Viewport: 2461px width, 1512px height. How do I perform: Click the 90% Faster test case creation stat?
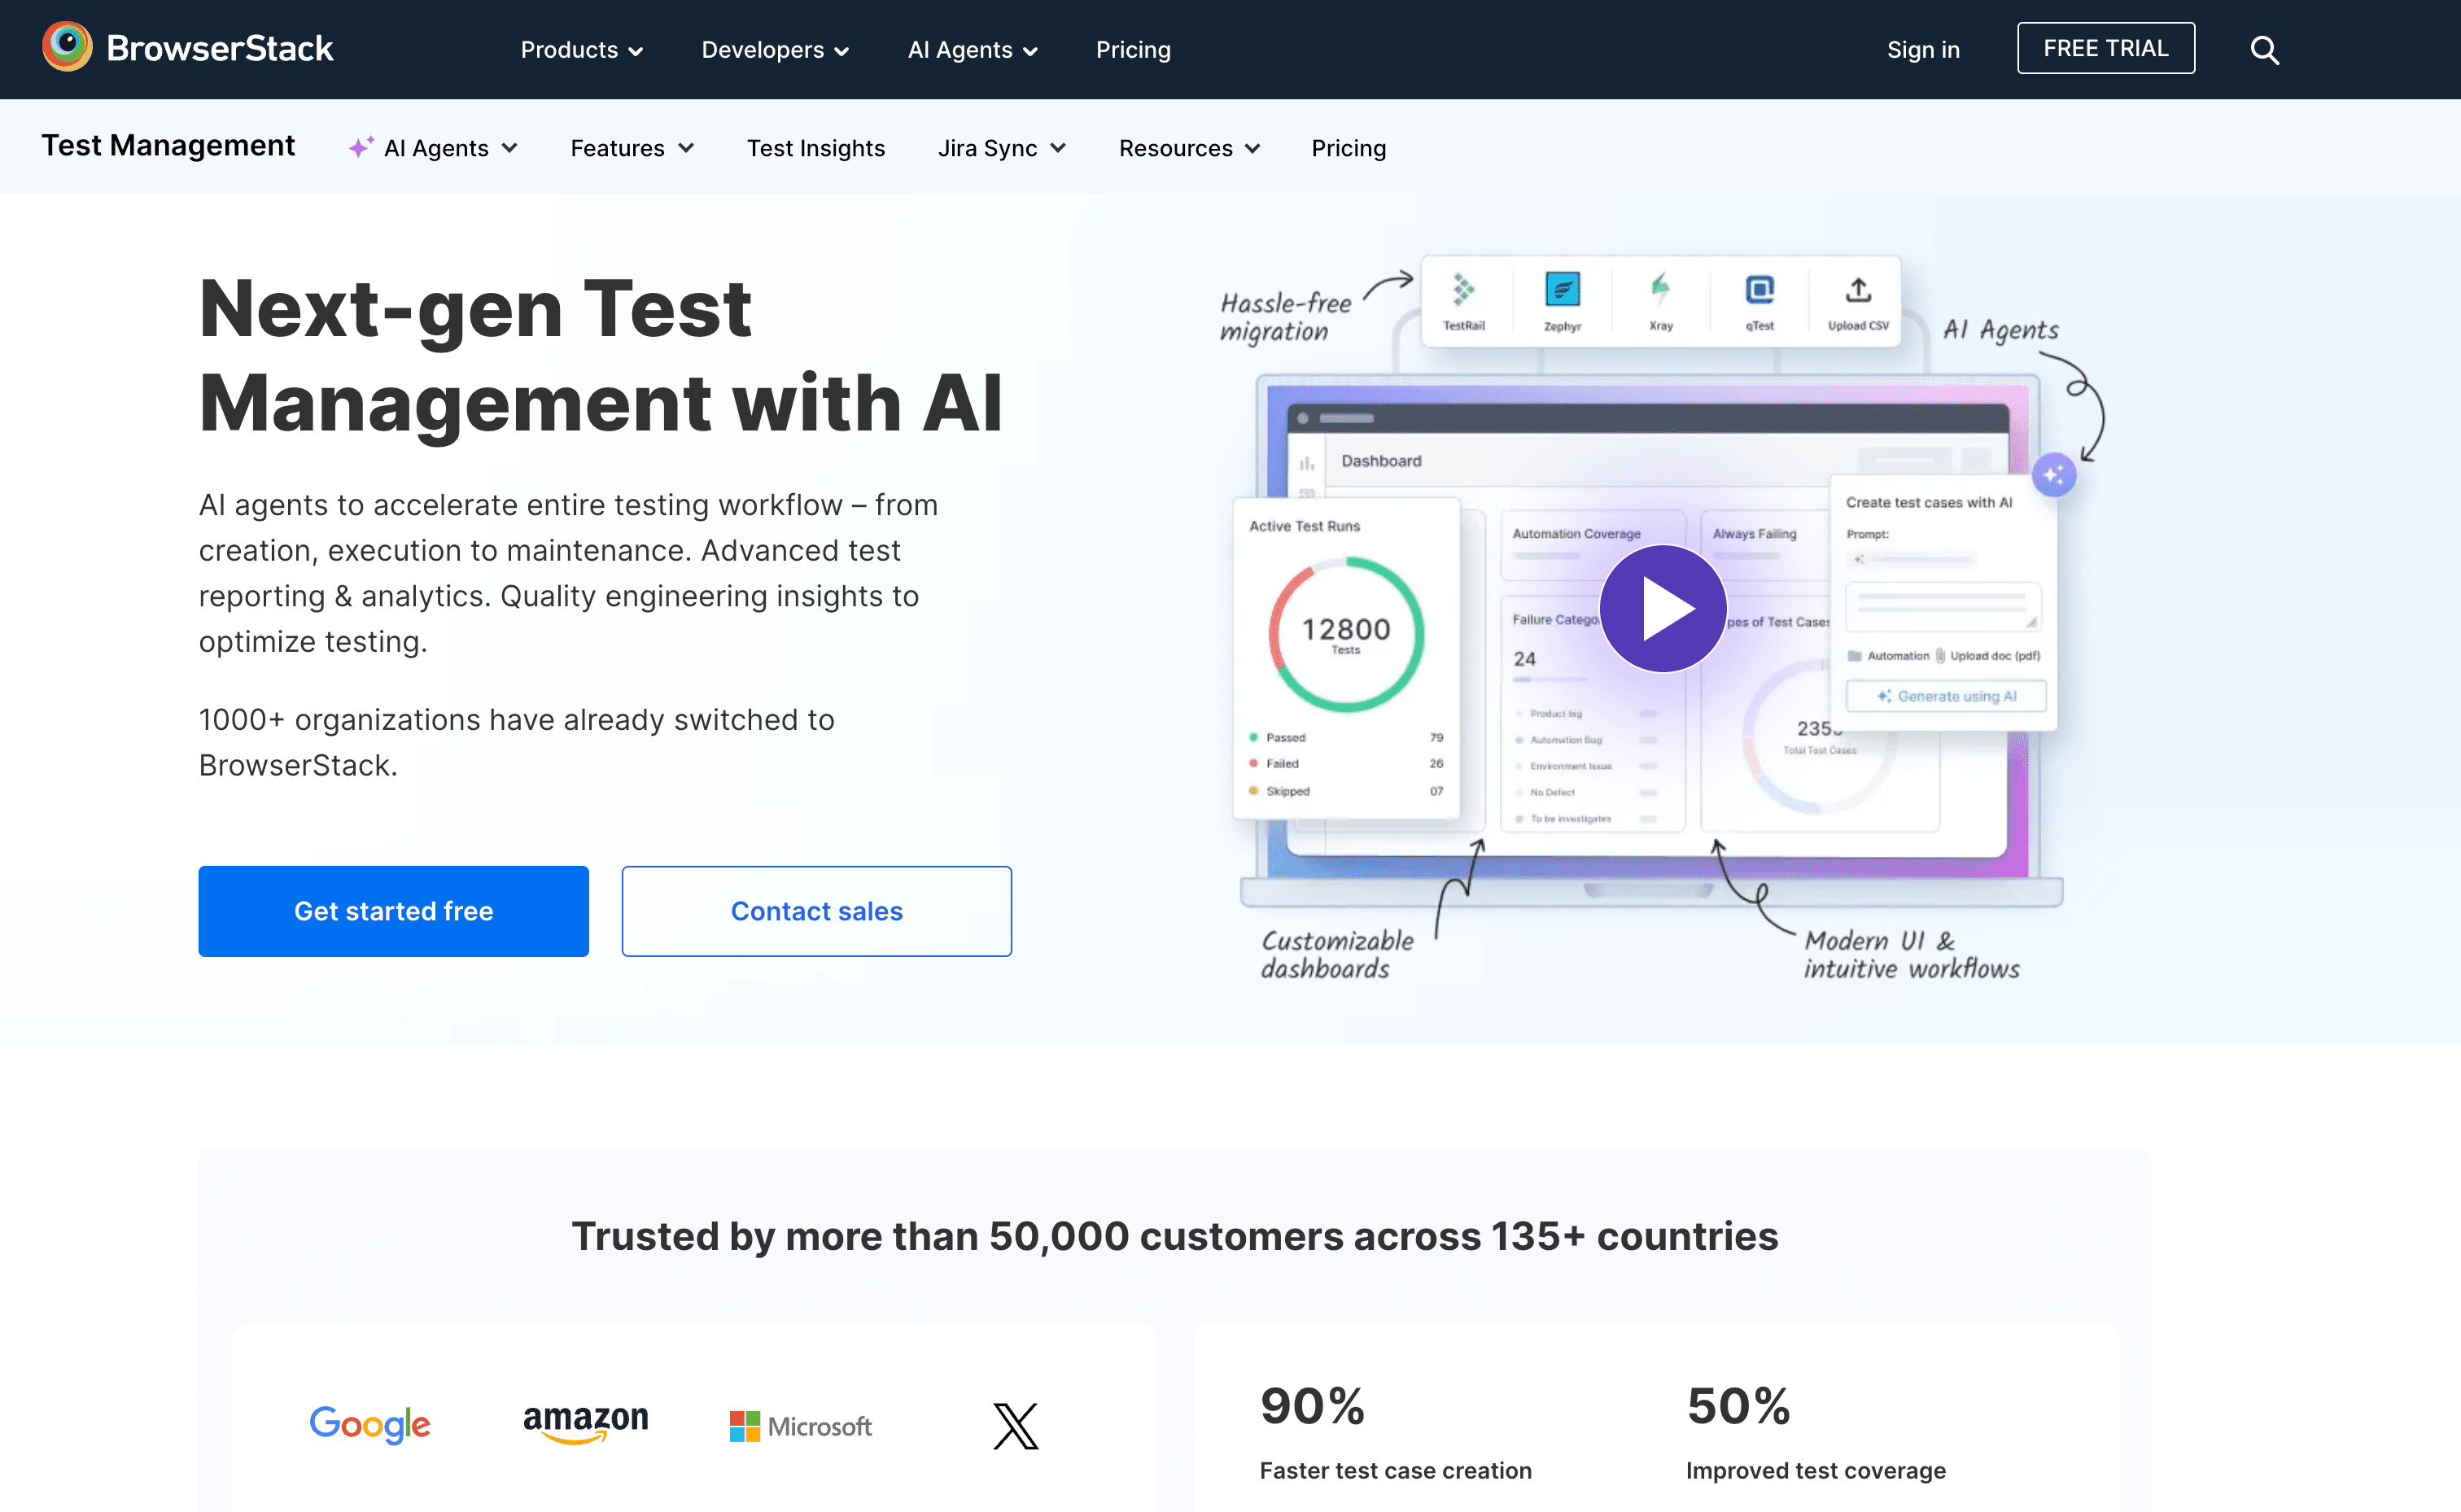(x=1395, y=1432)
